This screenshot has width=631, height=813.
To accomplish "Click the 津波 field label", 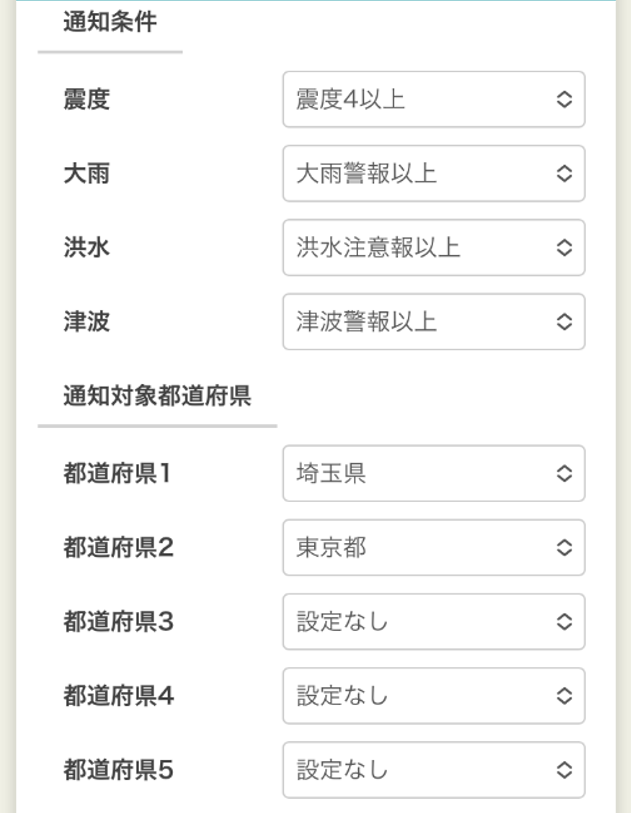I will pos(86,321).
